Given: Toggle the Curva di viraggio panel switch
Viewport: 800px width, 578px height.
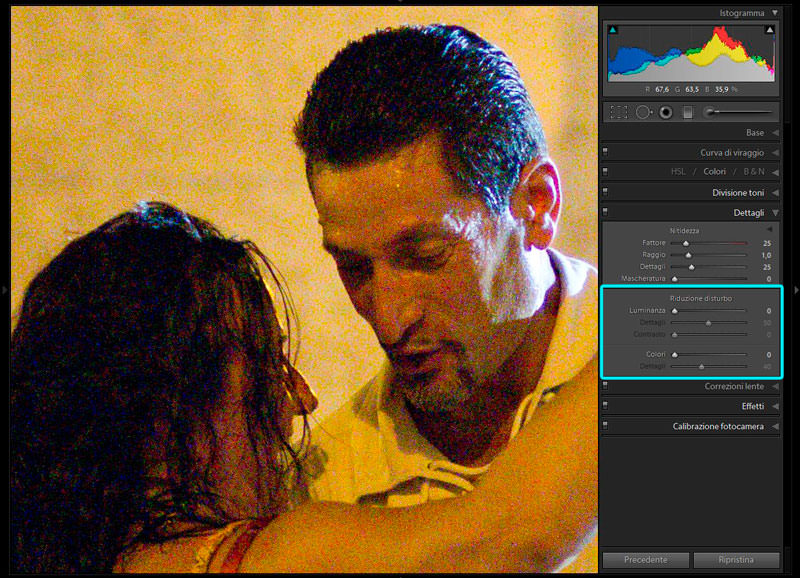Looking at the screenshot, I should coord(606,153).
